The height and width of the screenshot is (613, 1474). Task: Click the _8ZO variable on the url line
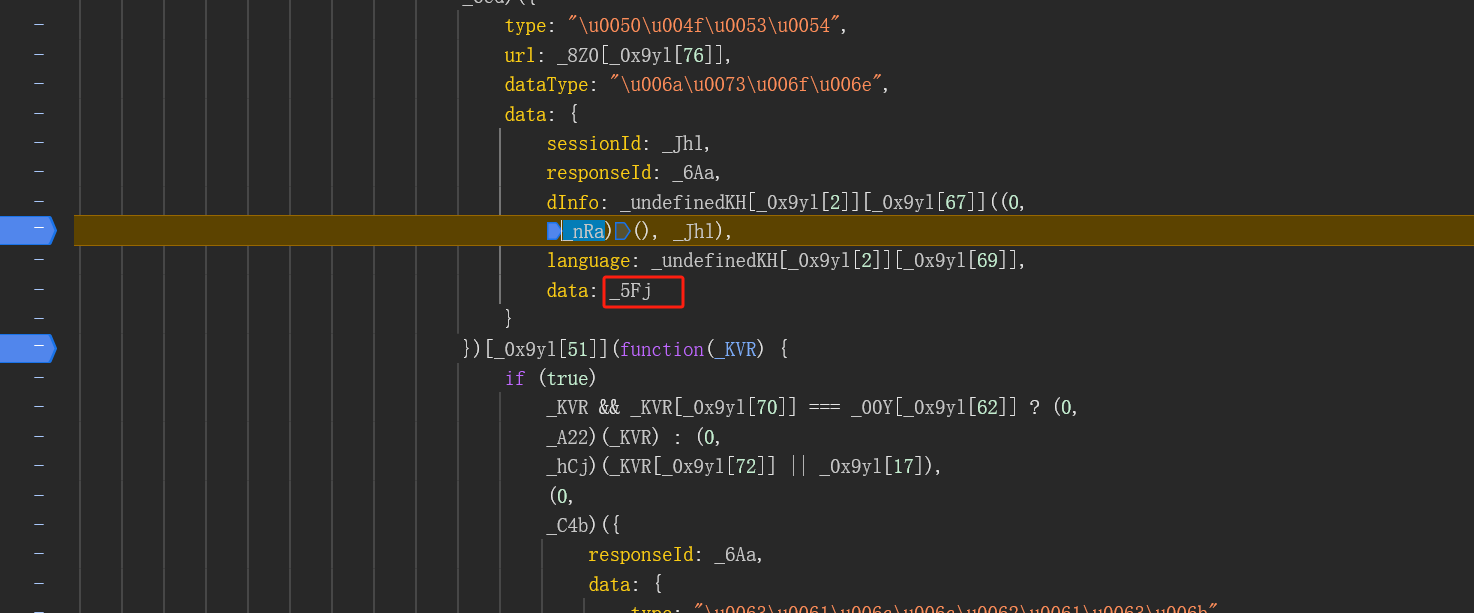tap(577, 55)
